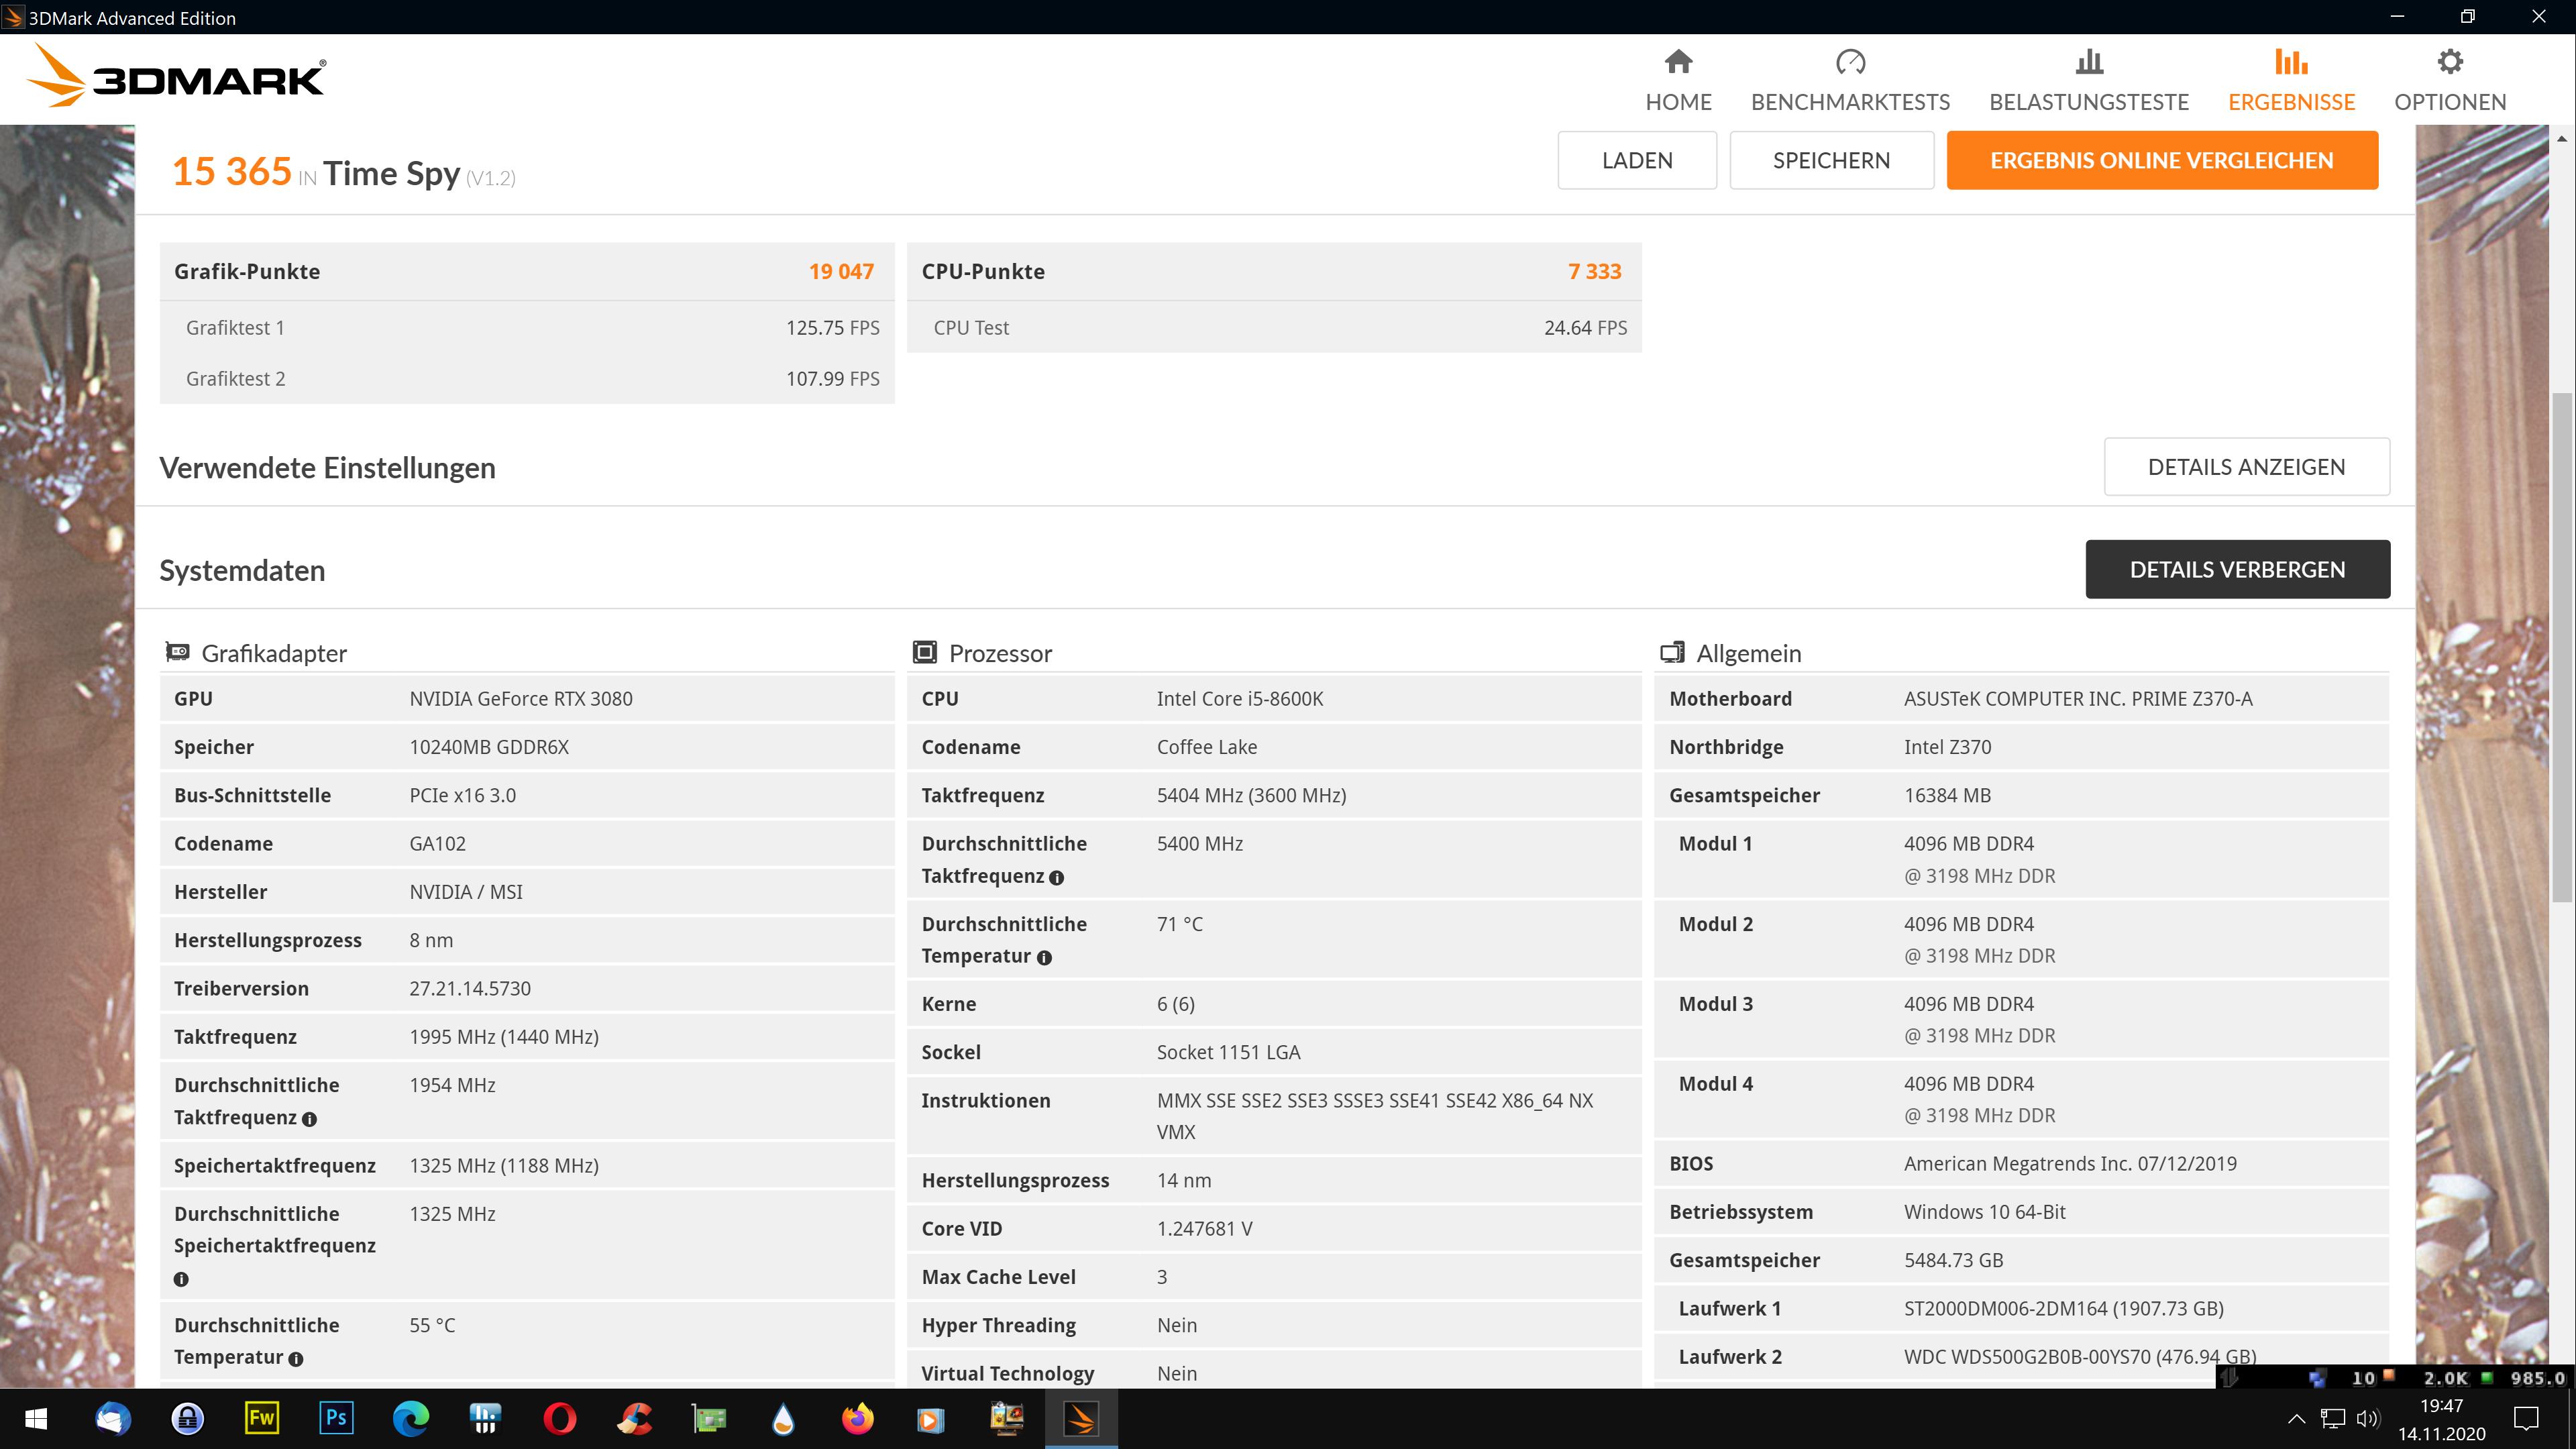
Task: Select the Ergebnisse tab
Action: 2291,80
